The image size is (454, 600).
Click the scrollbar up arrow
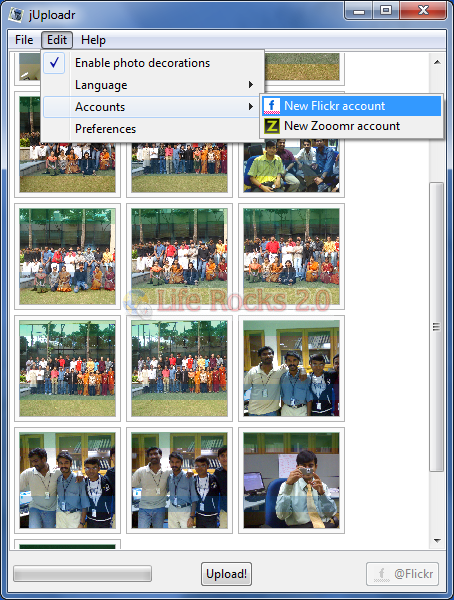pos(437,62)
